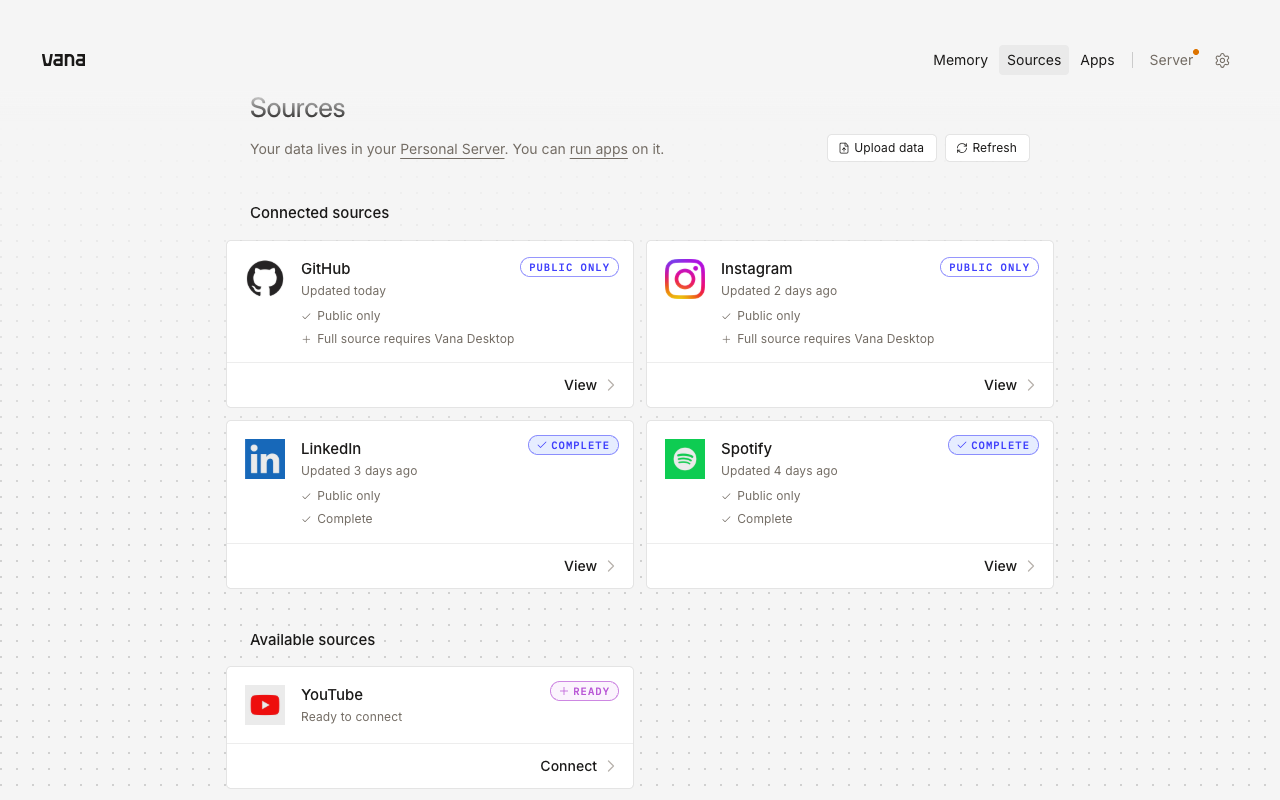Open the Instagram source View row
This screenshot has width=1280, height=800.
pyautogui.click(x=850, y=385)
